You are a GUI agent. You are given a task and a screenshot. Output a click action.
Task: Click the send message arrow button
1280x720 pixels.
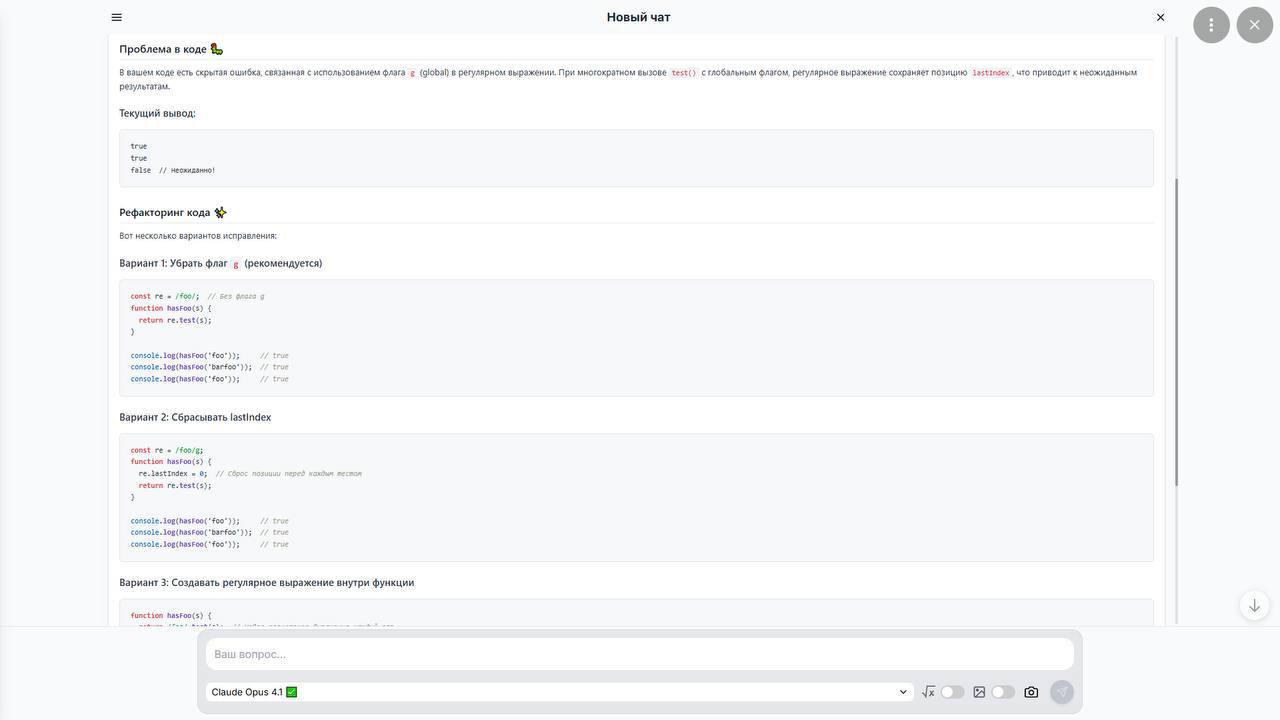tap(1062, 692)
